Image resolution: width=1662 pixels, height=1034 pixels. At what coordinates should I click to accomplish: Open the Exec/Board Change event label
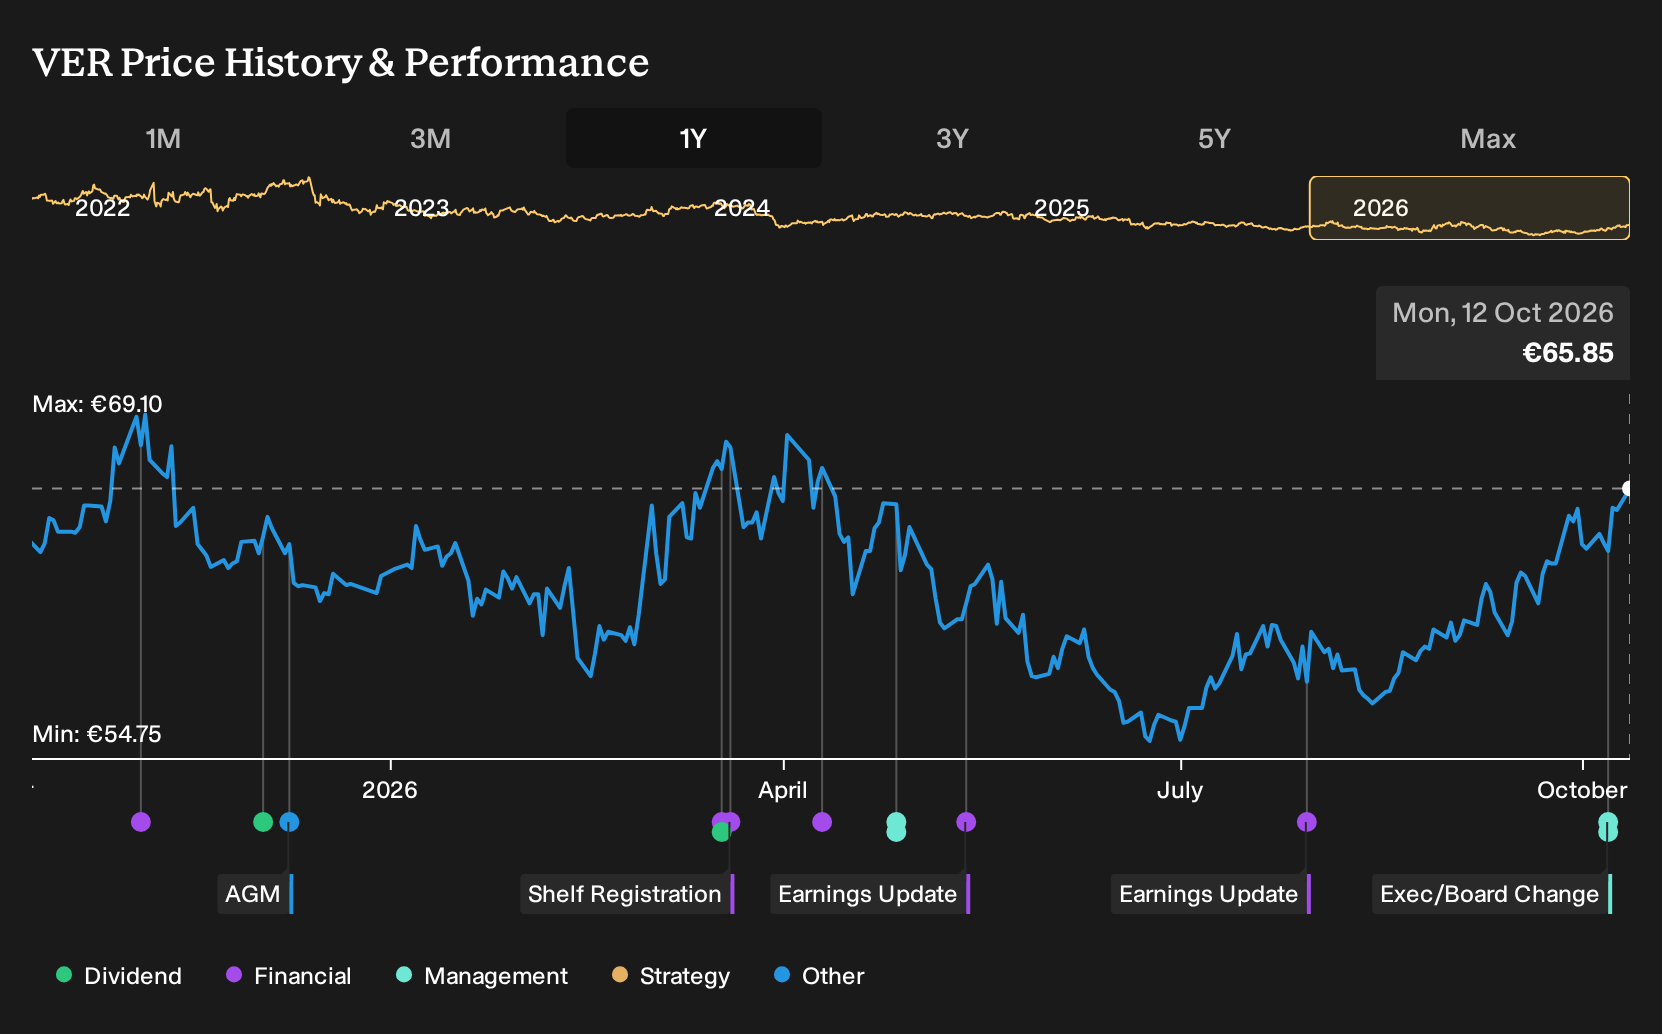point(1492,894)
